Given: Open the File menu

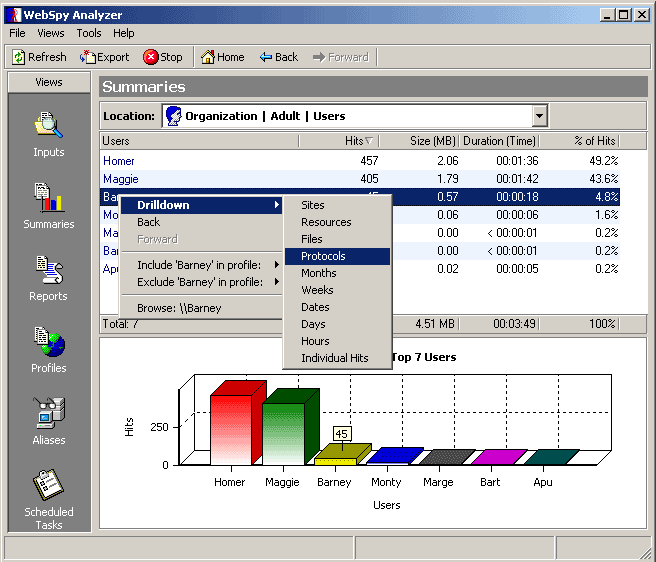Looking at the screenshot, I should (17, 33).
